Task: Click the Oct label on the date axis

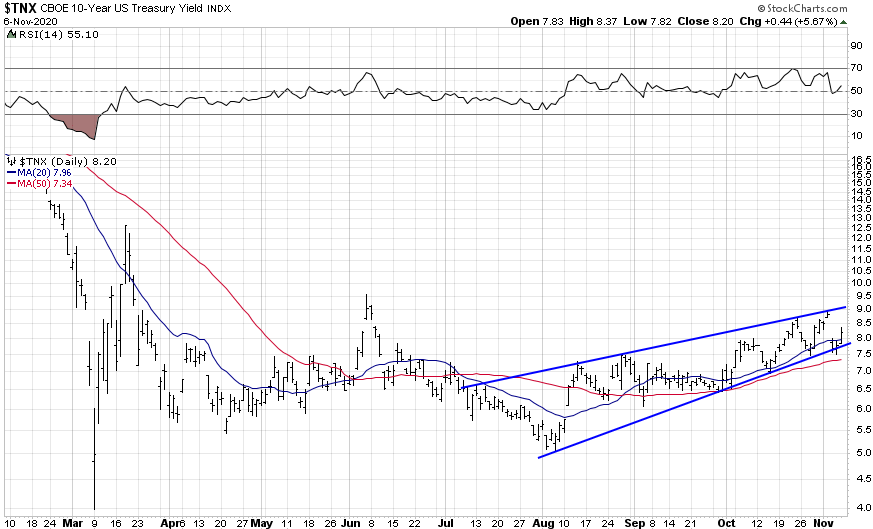Action: (726, 523)
